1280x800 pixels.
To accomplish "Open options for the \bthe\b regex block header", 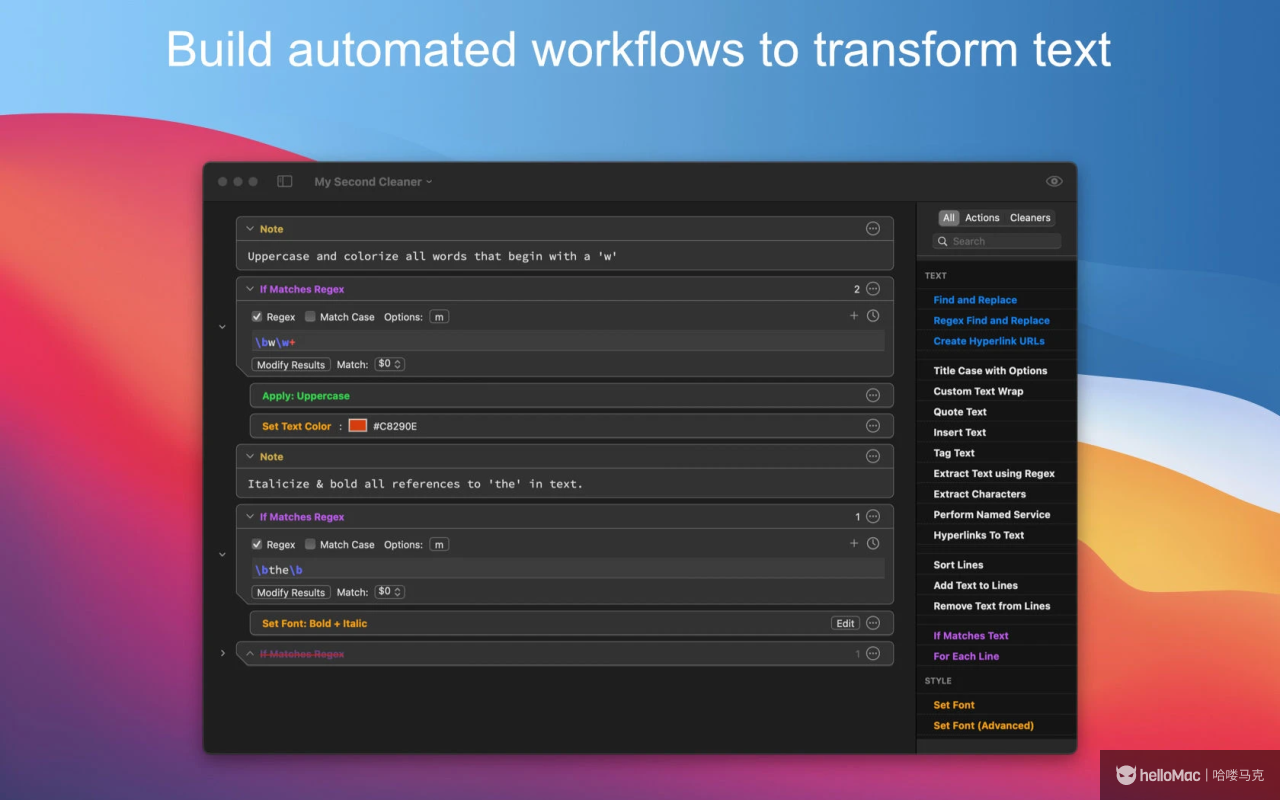I will pyautogui.click(x=873, y=517).
